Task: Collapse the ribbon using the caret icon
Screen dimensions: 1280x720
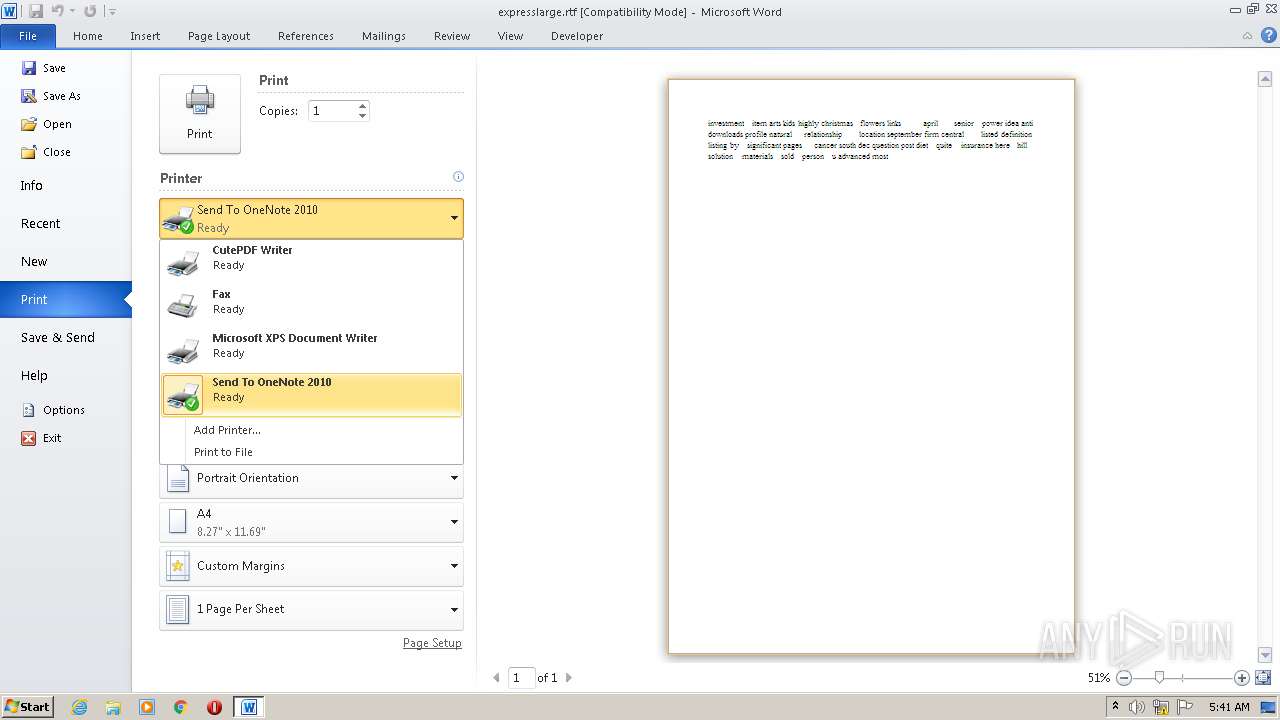Action: tap(1248, 36)
